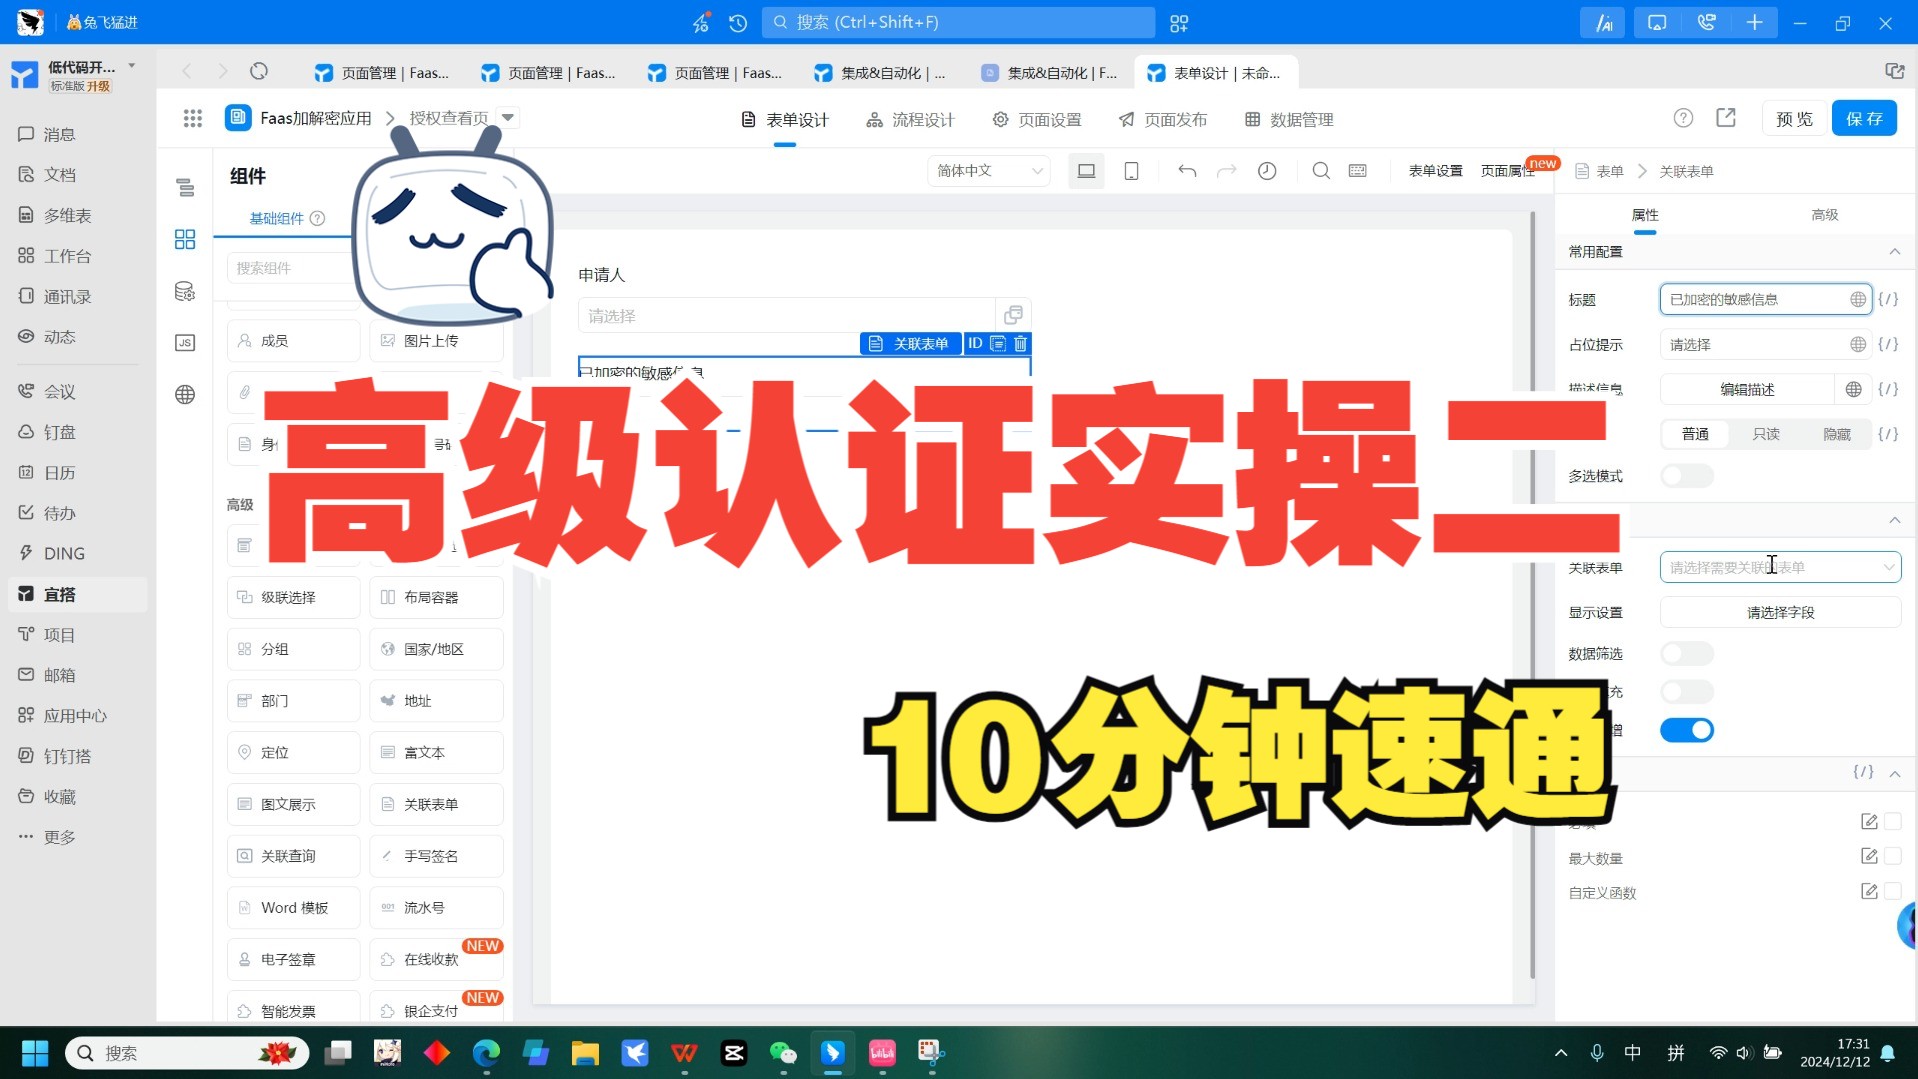Click the picker icon in 申请人 field
This screenshot has height=1079, width=1918.
coord(1013,316)
